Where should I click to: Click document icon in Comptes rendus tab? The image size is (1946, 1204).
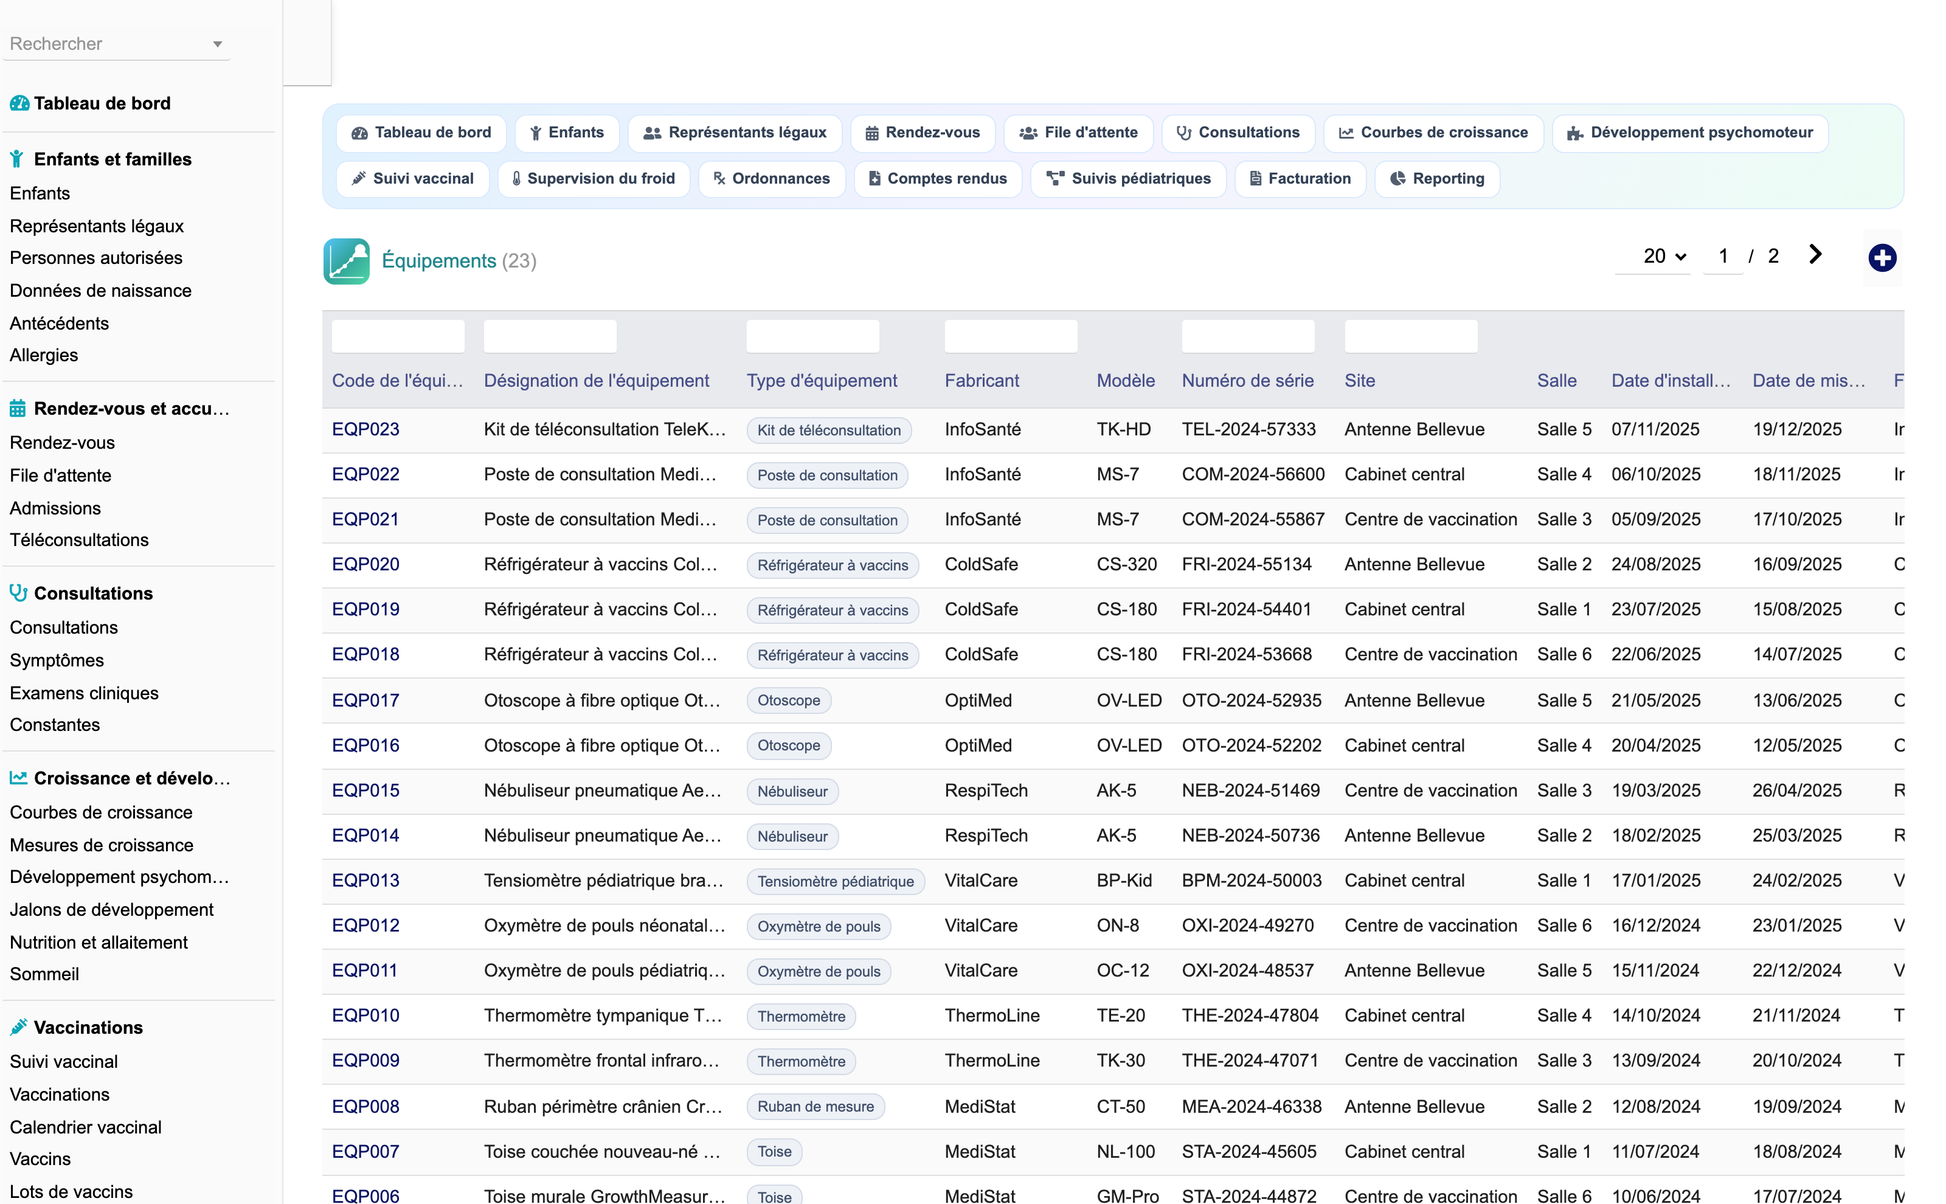pyautogui.click(x=874, y=179)
